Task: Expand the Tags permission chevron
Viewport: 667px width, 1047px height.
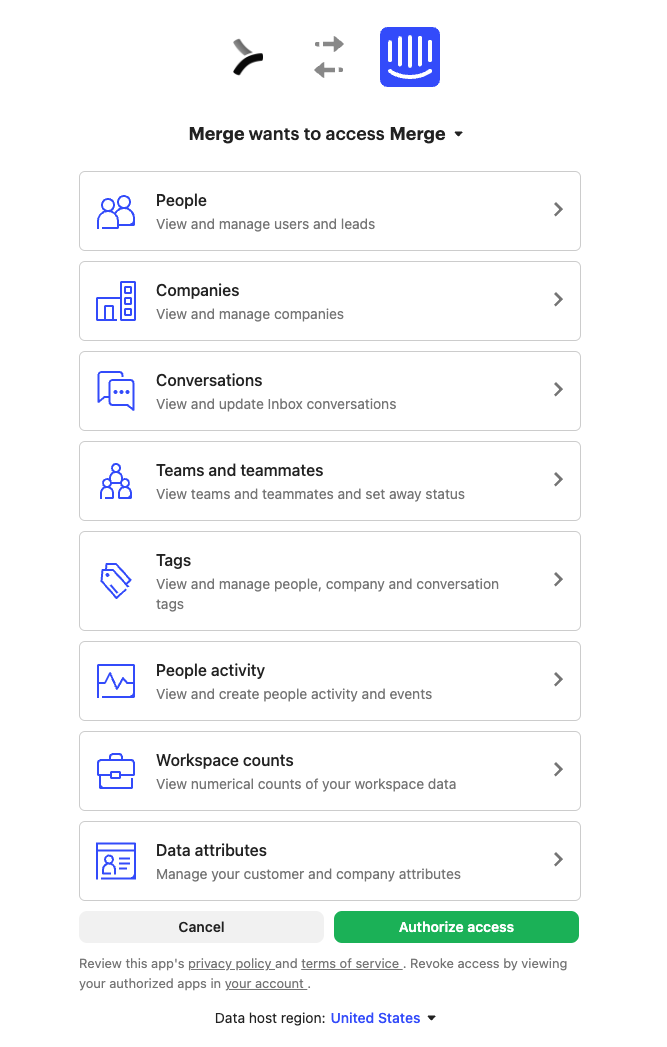Action: (x=558, y=580)
